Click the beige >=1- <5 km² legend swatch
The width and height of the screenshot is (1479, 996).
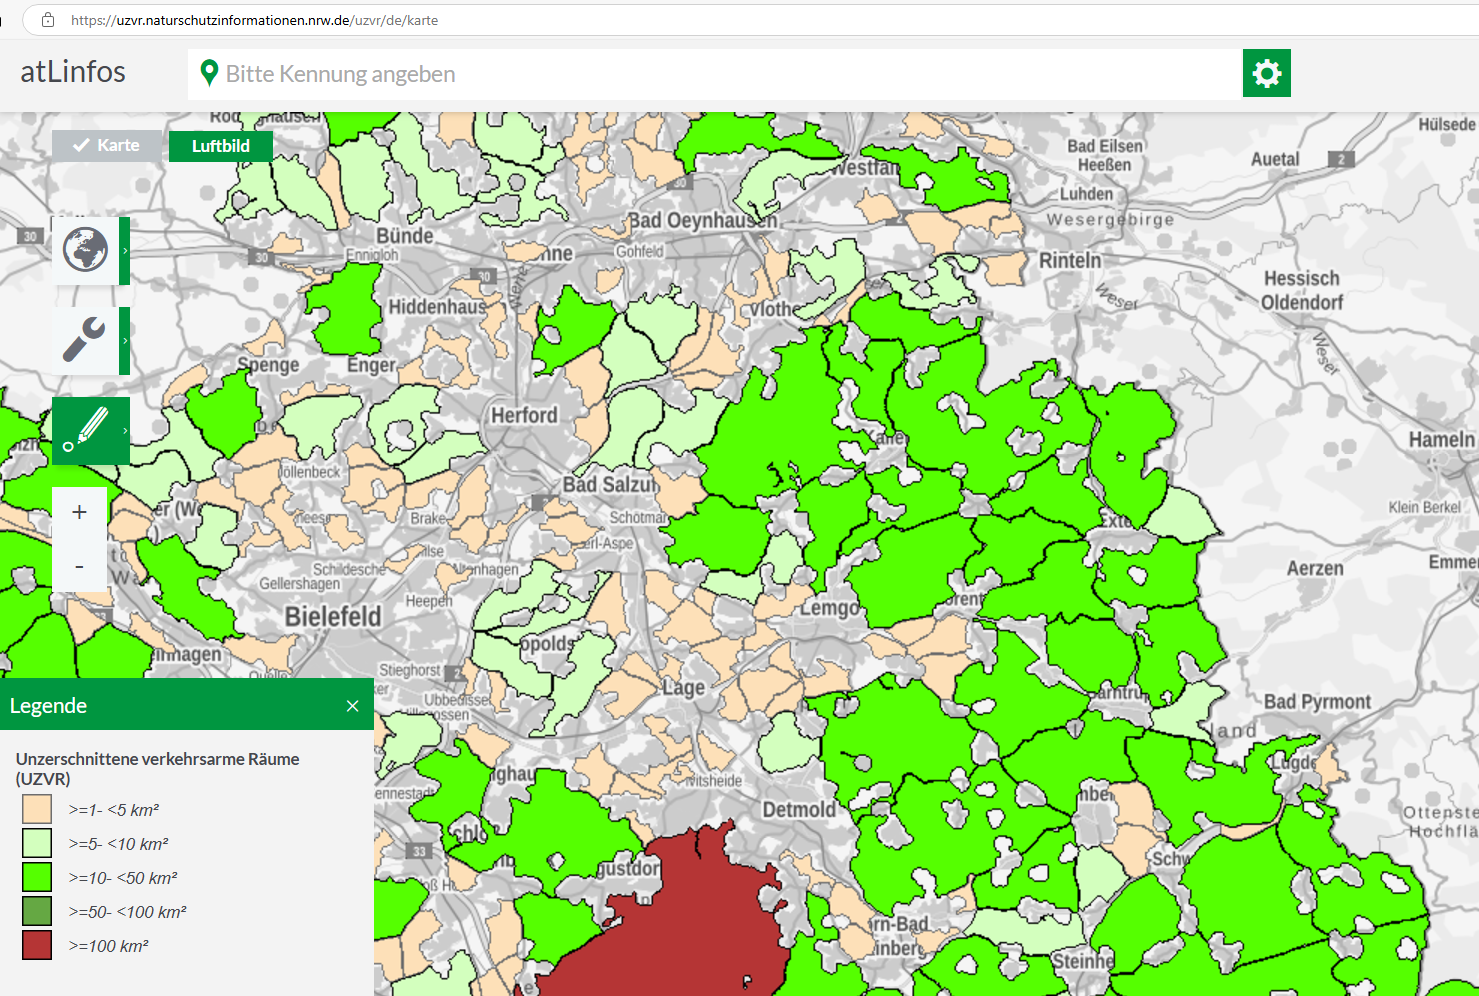coord(37,809)
